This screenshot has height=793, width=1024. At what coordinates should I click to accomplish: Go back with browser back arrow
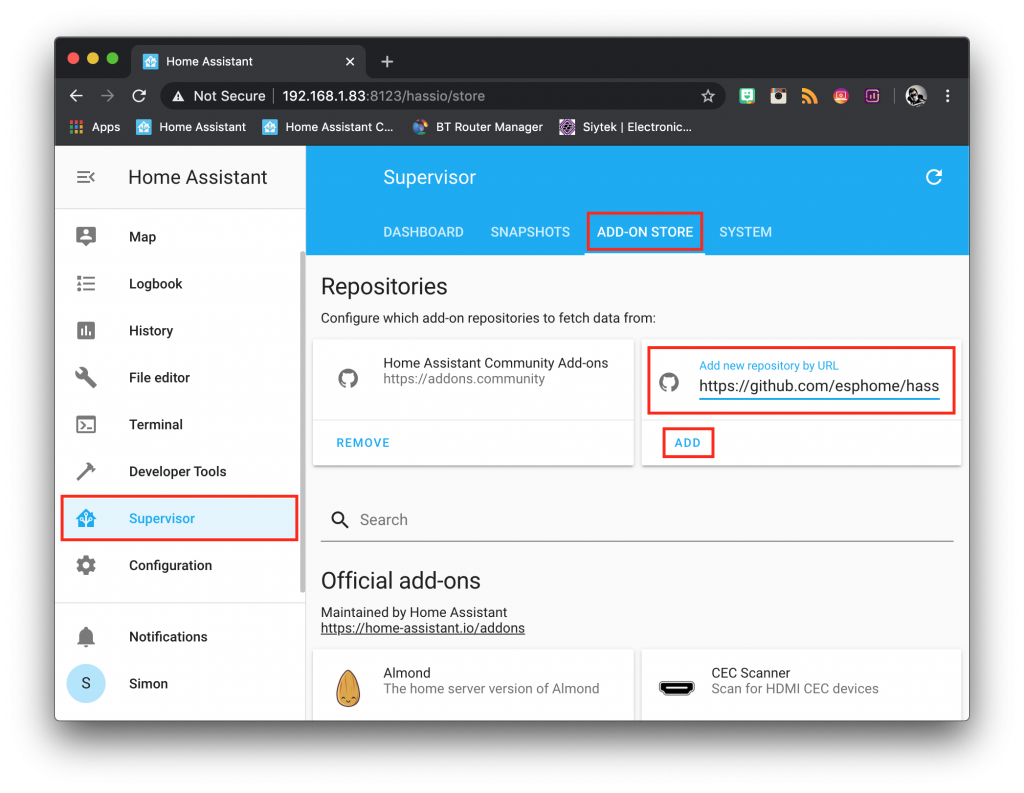pyautogui.click(x=76, y=96)
